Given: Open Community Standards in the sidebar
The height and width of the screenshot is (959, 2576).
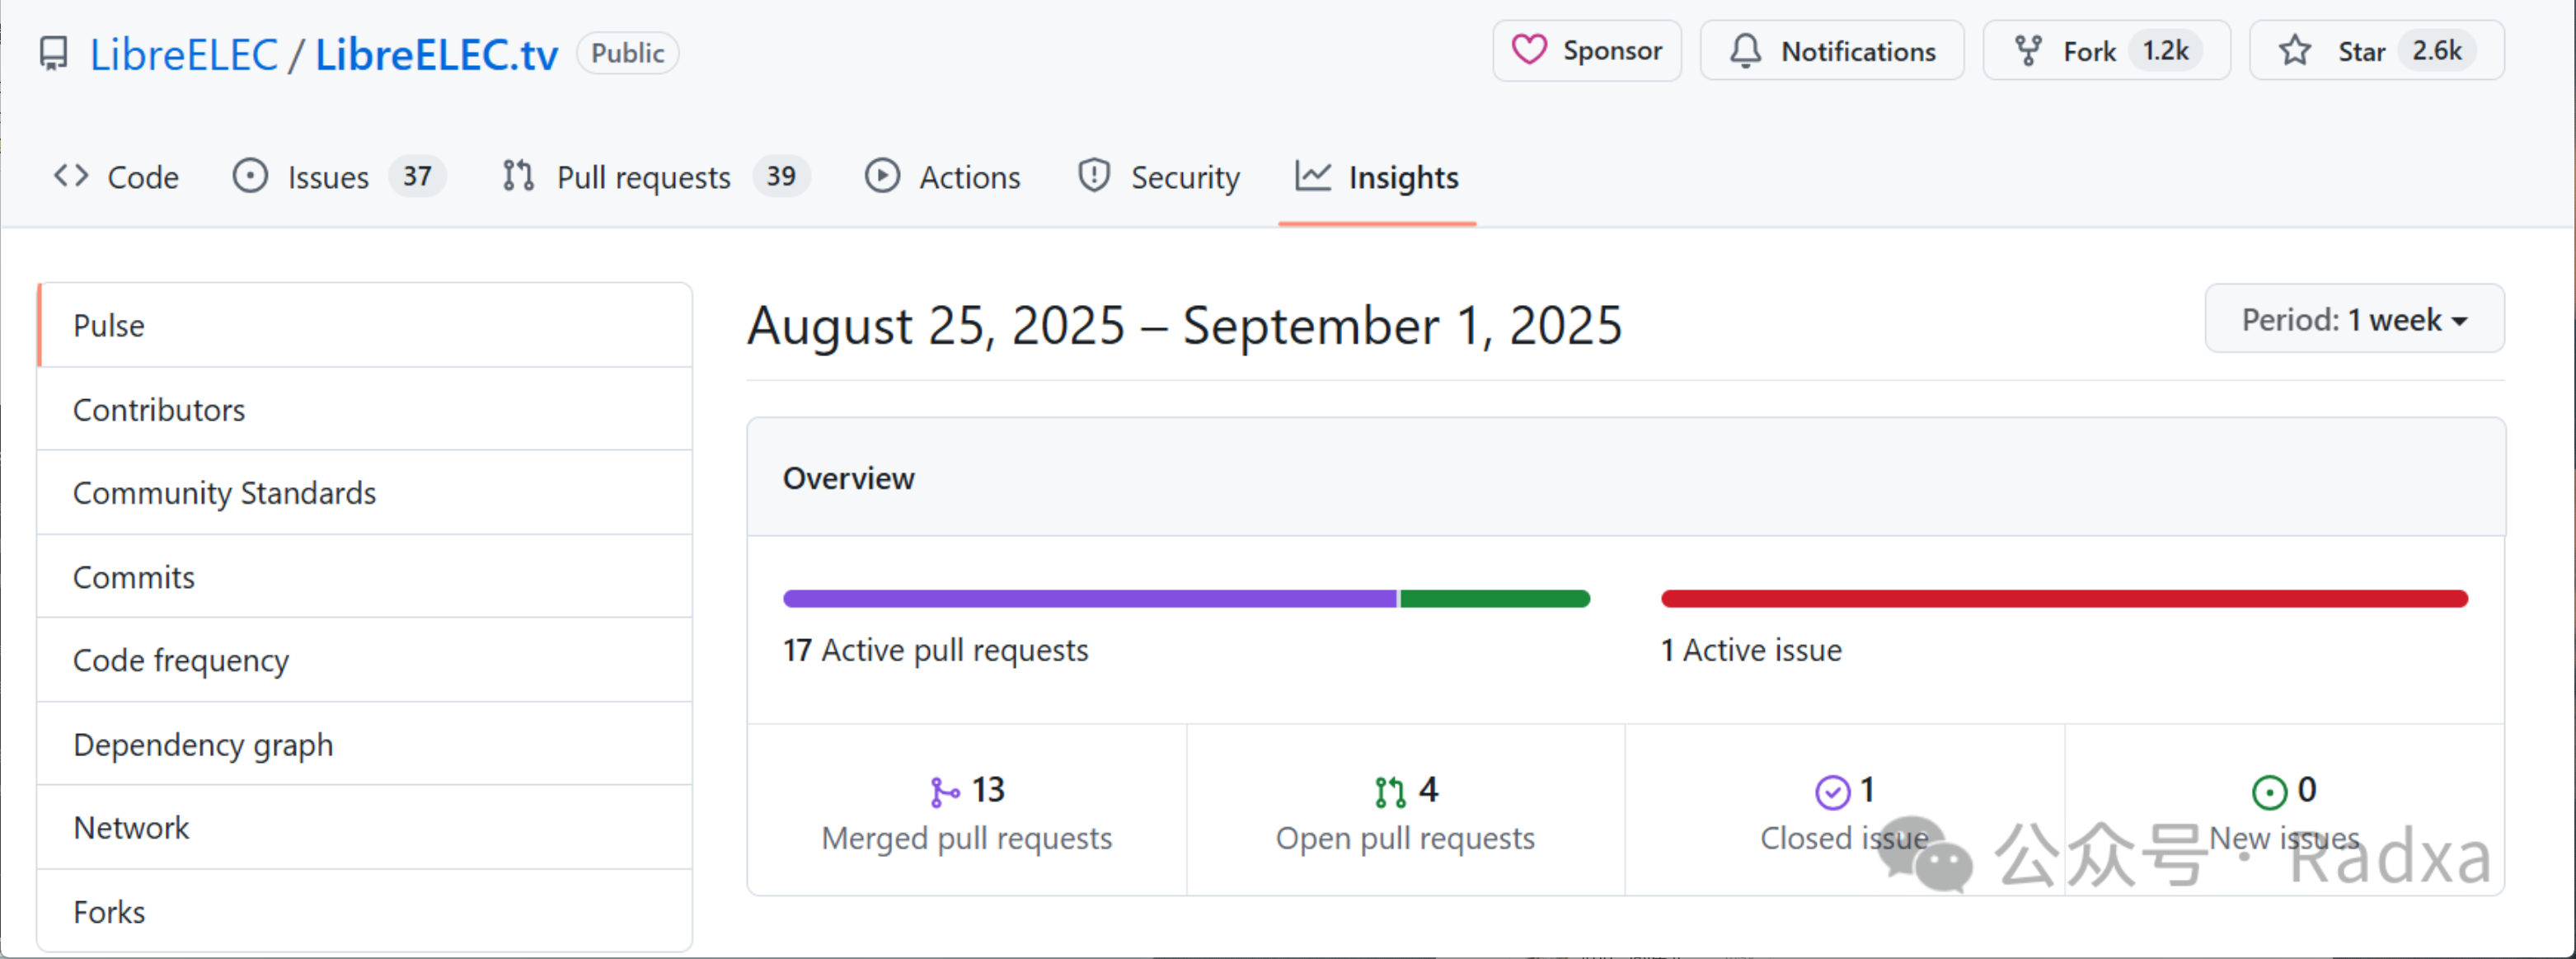Looking at the screenshot, I should coord(365,493).
